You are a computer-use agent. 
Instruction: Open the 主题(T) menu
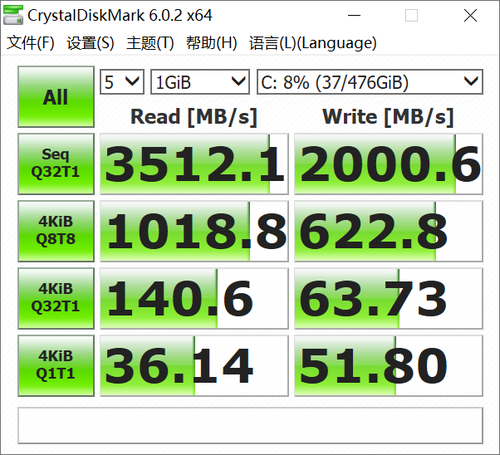click(150, 43)
